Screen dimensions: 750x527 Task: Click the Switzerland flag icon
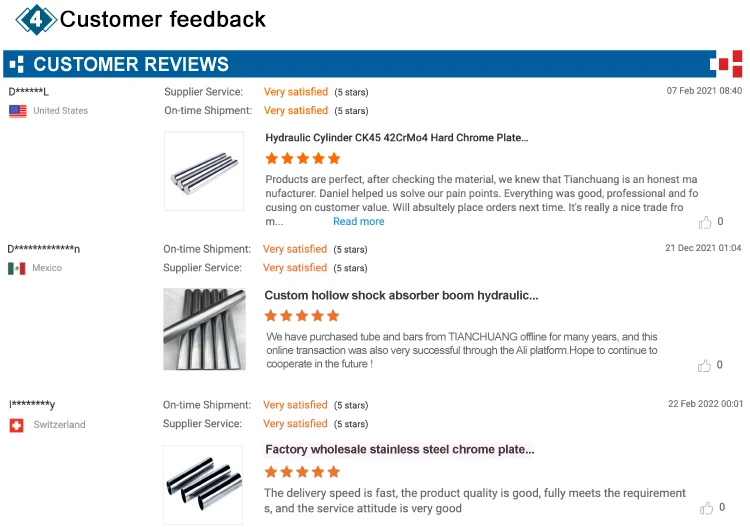click(16, 425)
